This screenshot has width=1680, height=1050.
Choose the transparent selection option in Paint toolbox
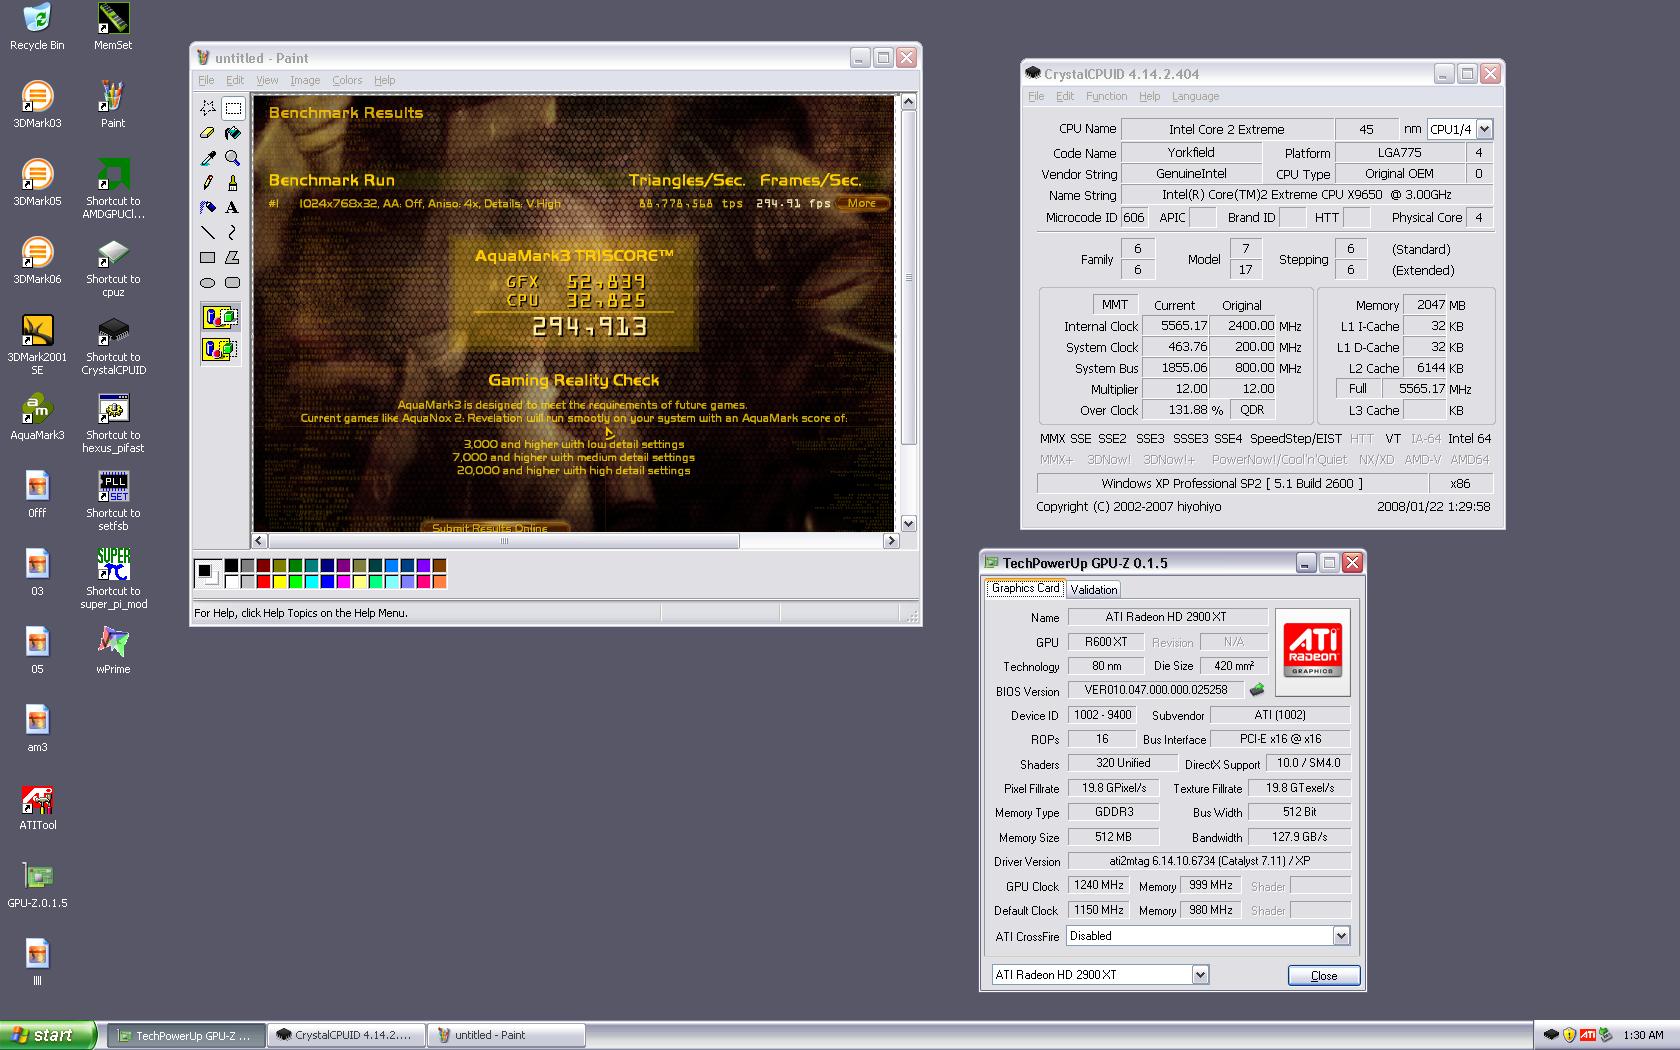(220, 349)
